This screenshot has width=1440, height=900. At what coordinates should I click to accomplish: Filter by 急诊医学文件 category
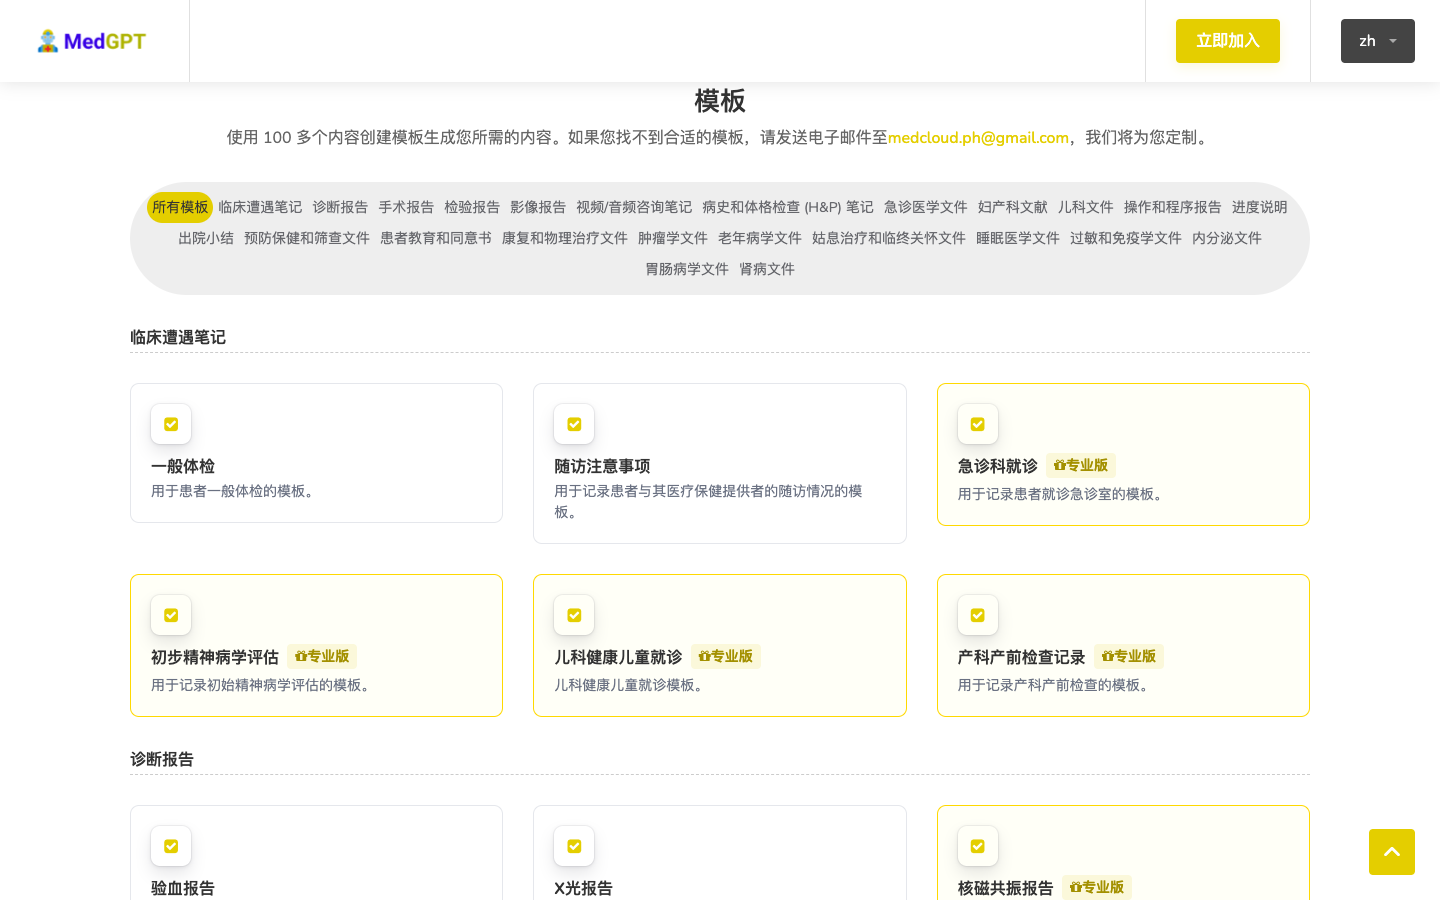coord(925,207)
